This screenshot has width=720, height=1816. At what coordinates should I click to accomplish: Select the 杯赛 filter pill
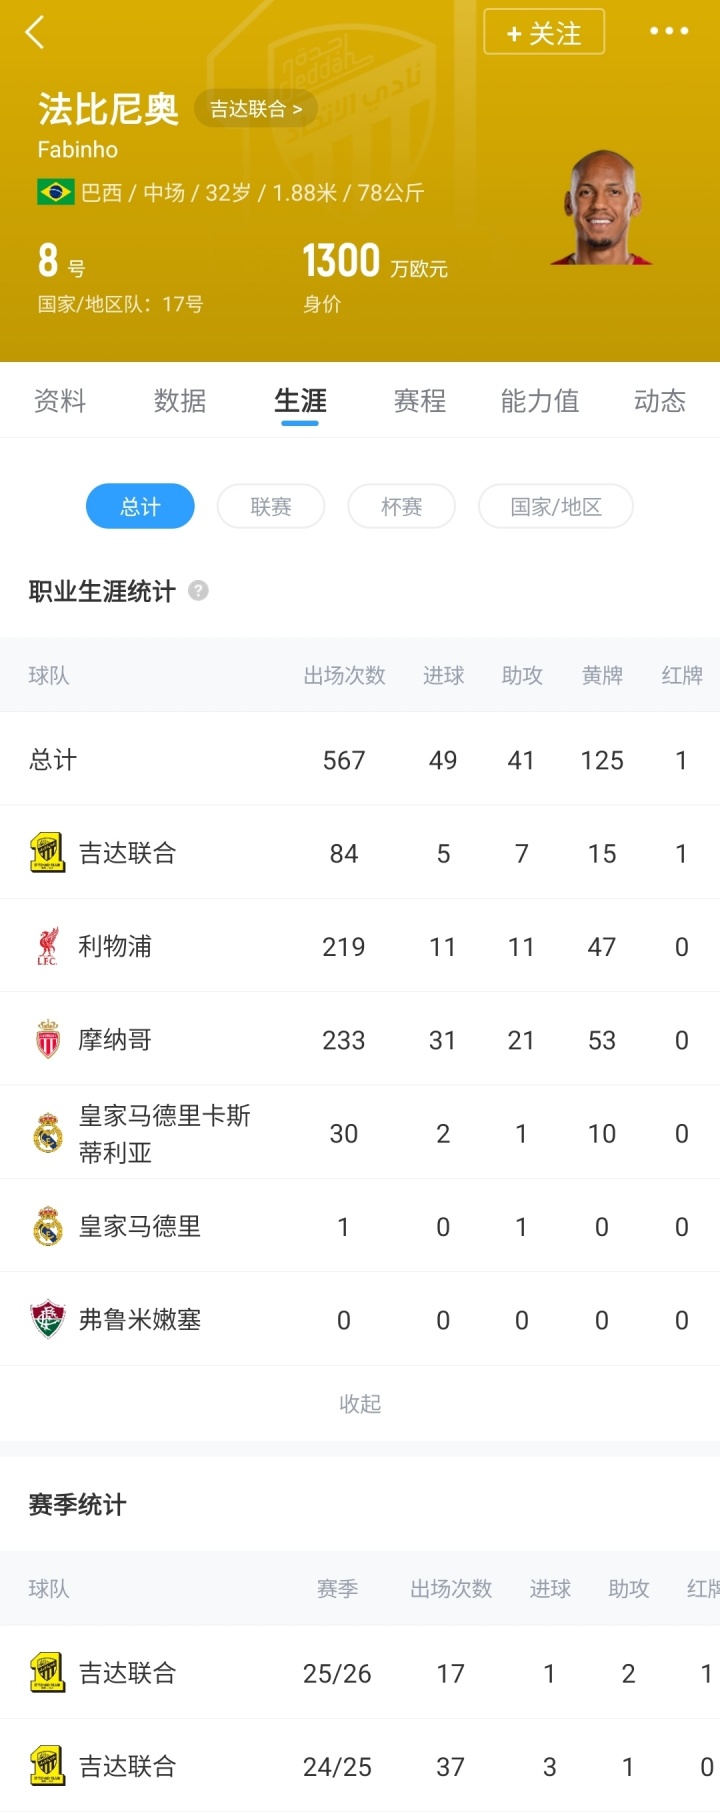coord(401,506)
